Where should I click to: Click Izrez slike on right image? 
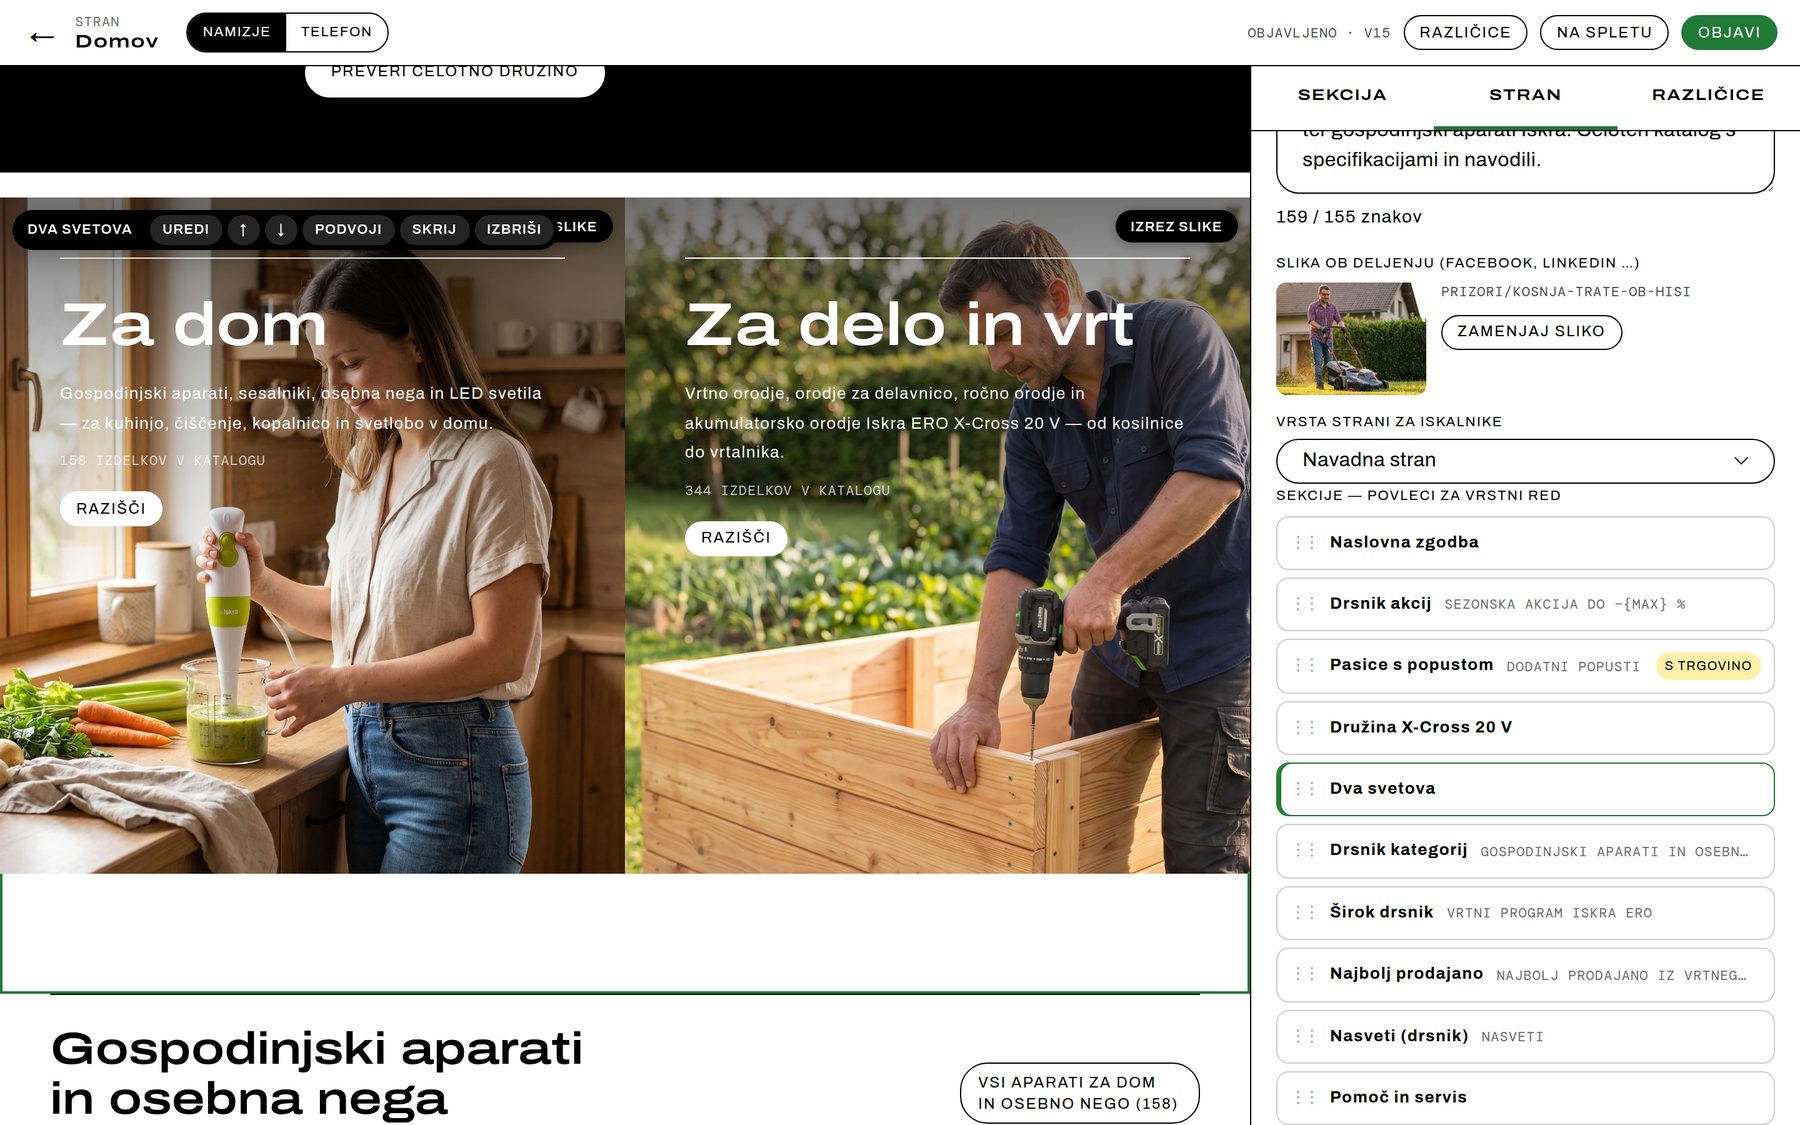coord(1176,227)
